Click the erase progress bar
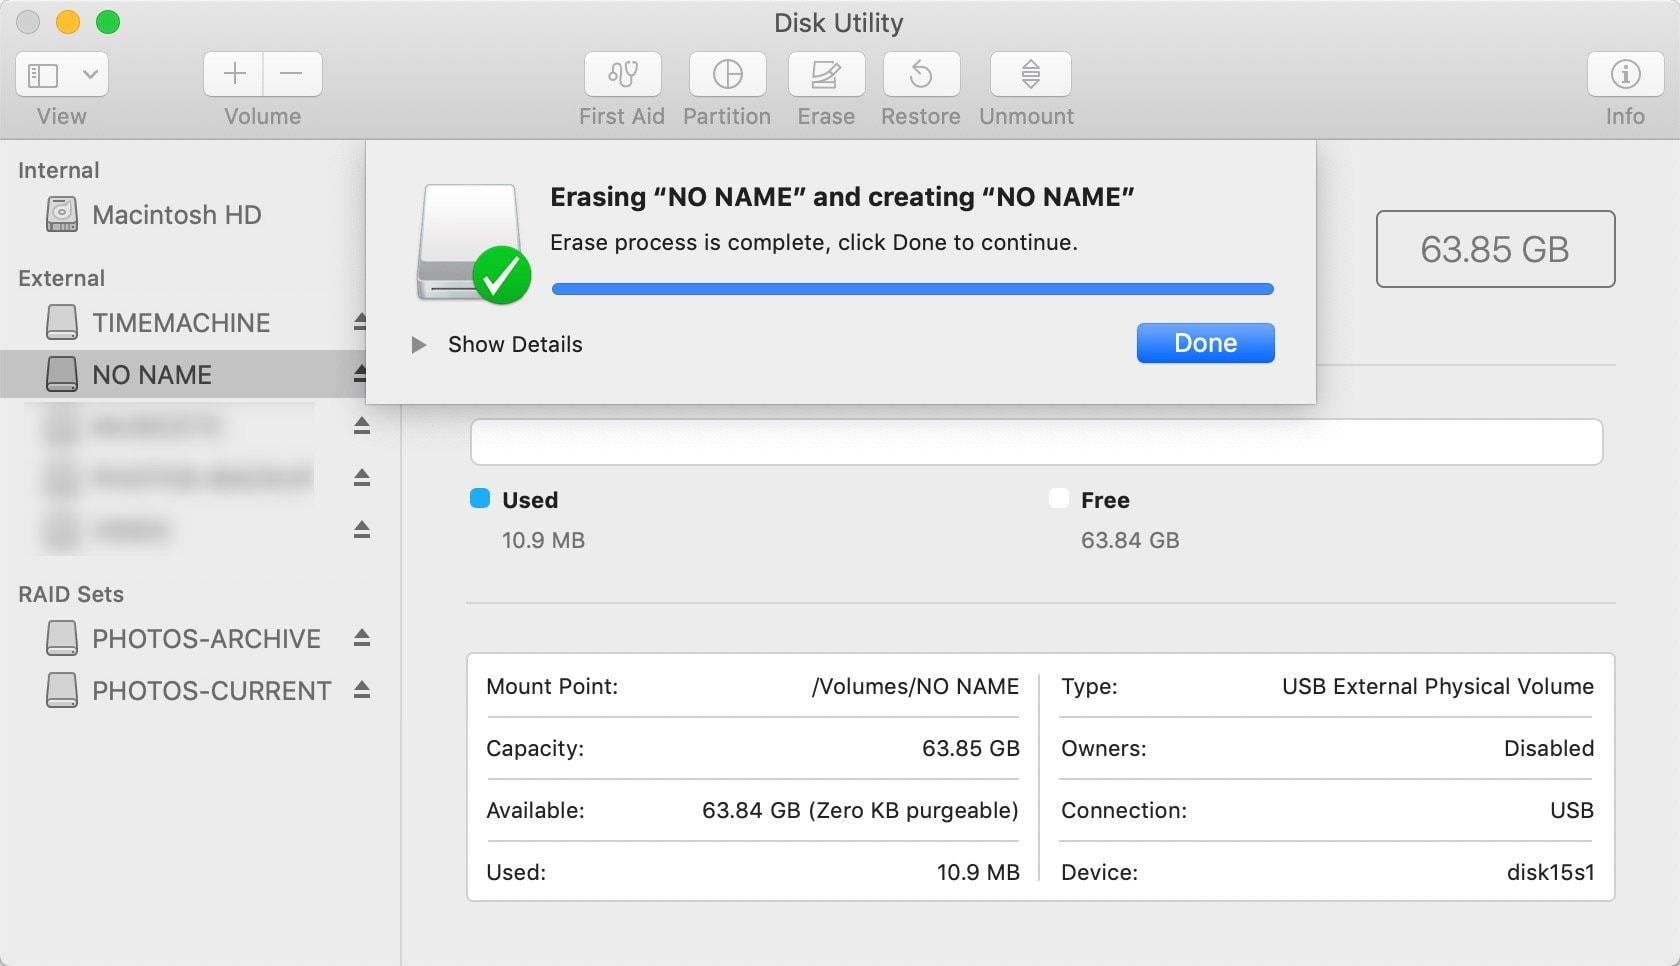 tap(912, 288)
